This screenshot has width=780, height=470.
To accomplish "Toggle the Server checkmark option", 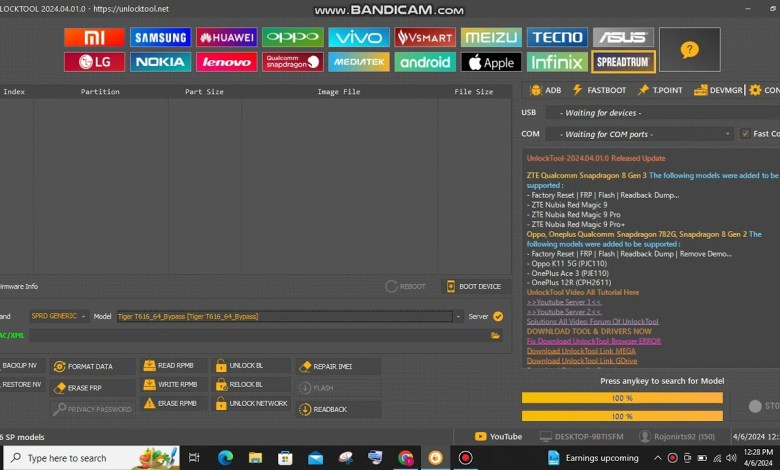I will pos(498,316).
